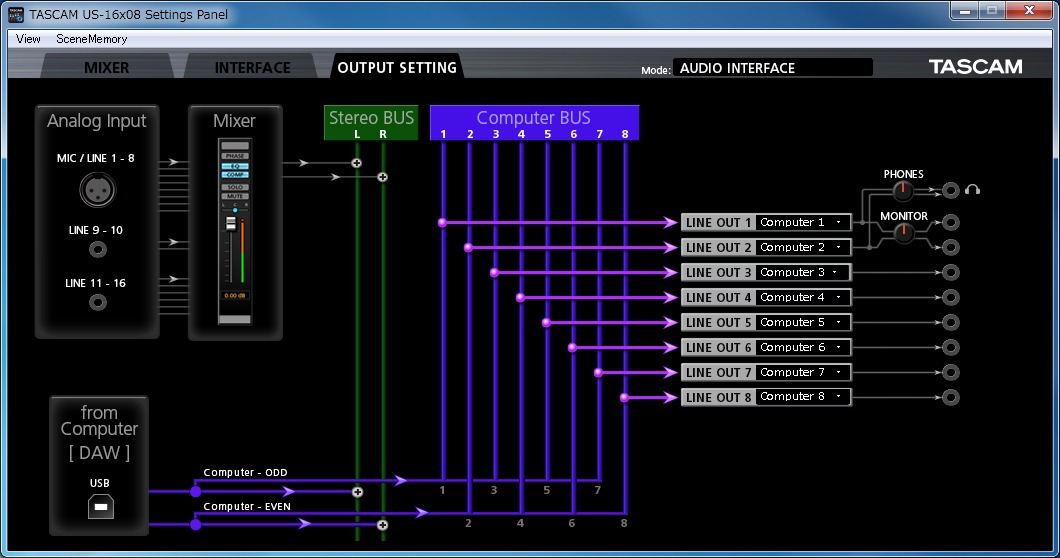Close the Settings Panel window

tap(1029, 11)
